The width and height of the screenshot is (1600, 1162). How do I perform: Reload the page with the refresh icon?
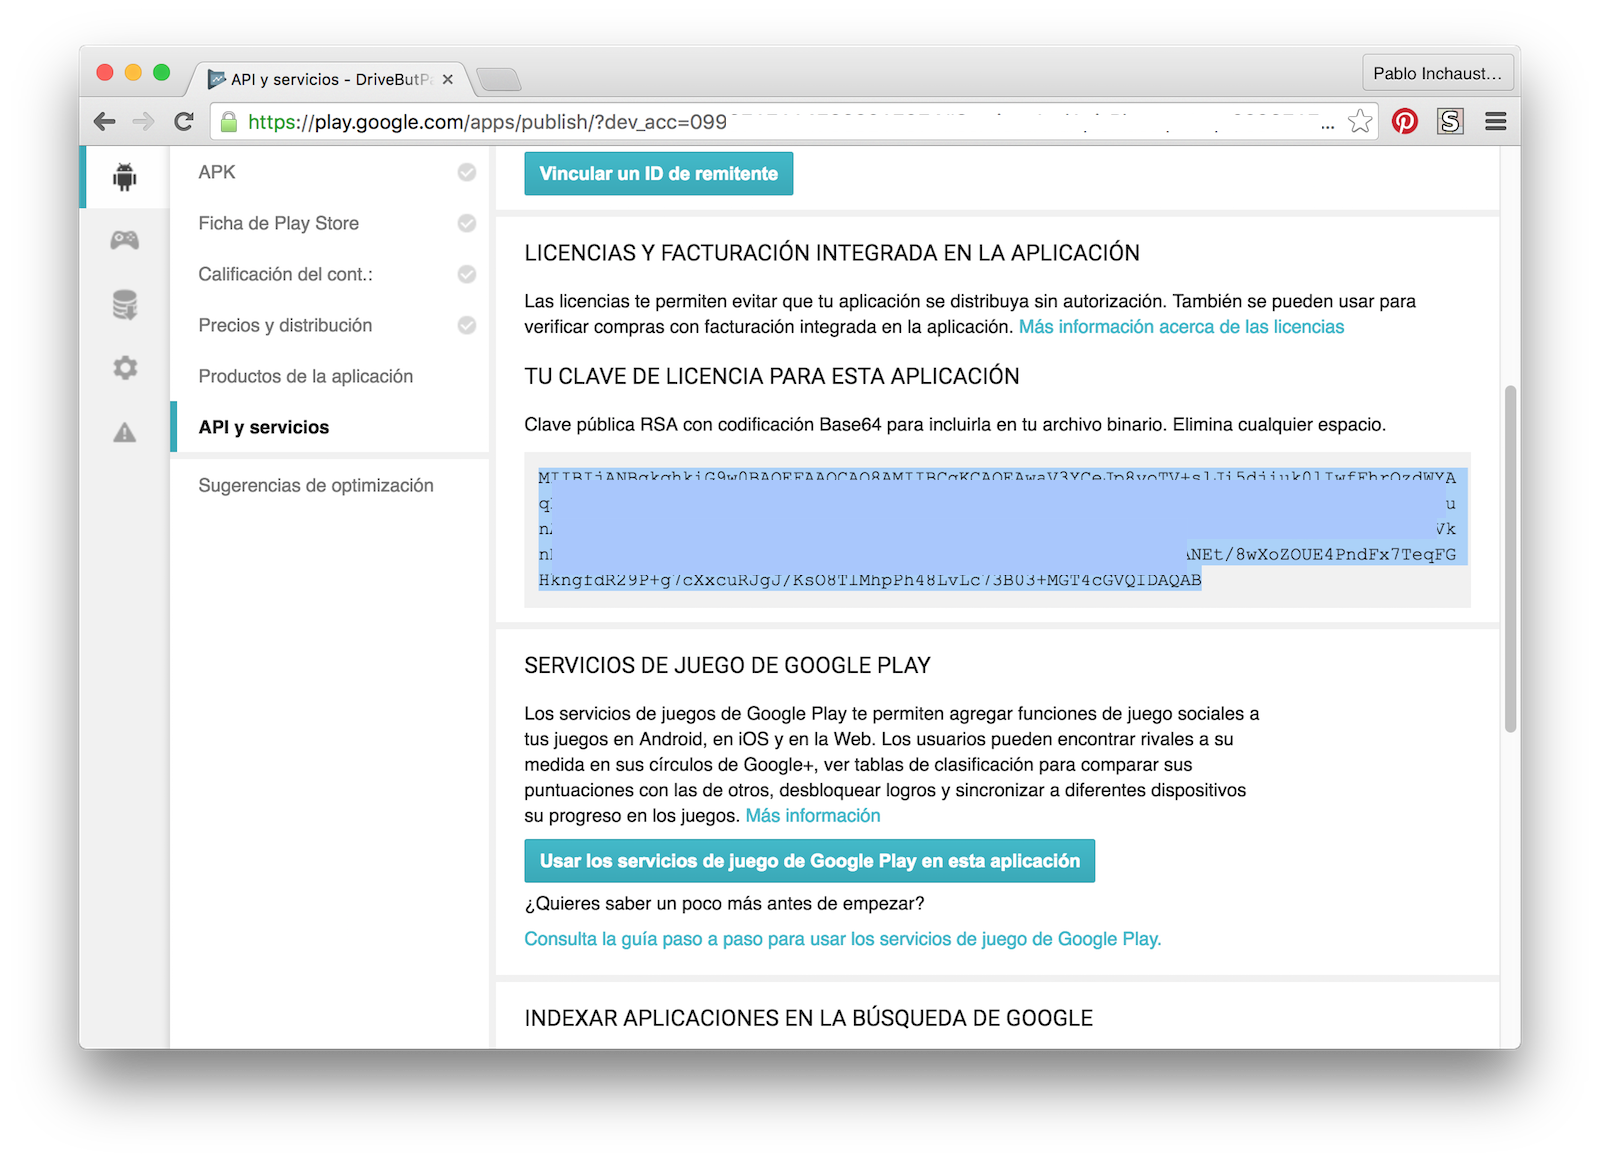(184, 122)
